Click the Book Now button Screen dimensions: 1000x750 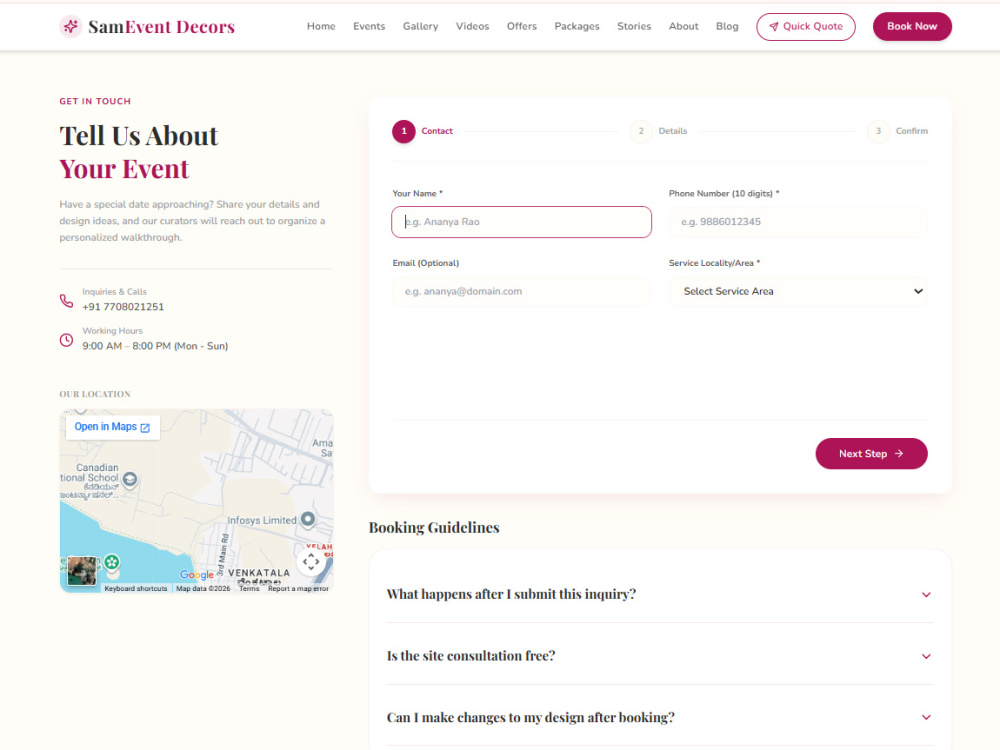click(912, 27)
